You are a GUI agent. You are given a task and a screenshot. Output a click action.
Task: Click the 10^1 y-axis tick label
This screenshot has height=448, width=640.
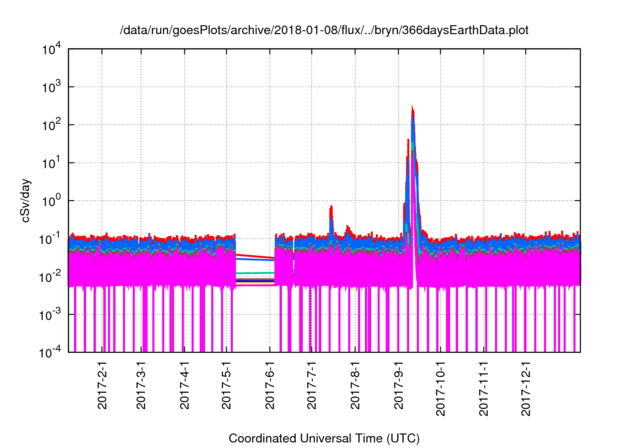point(52,163)
